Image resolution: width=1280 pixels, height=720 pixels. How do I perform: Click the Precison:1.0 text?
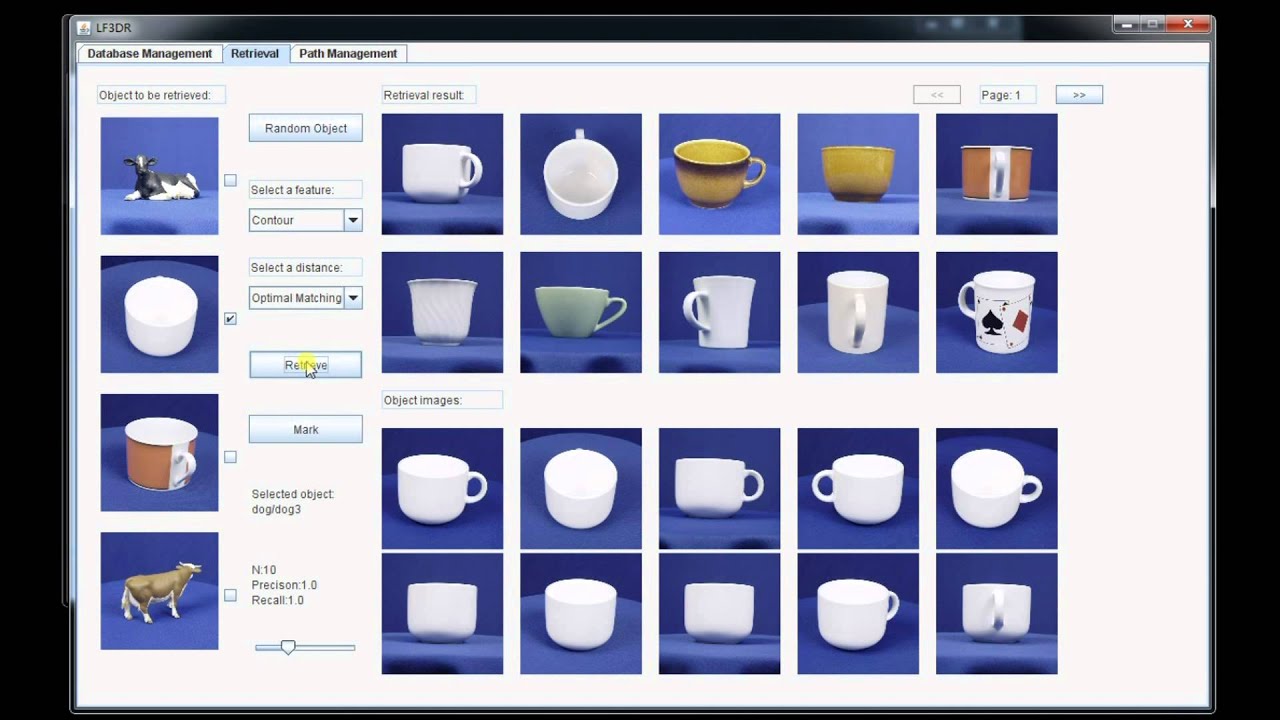pos(284,585)
